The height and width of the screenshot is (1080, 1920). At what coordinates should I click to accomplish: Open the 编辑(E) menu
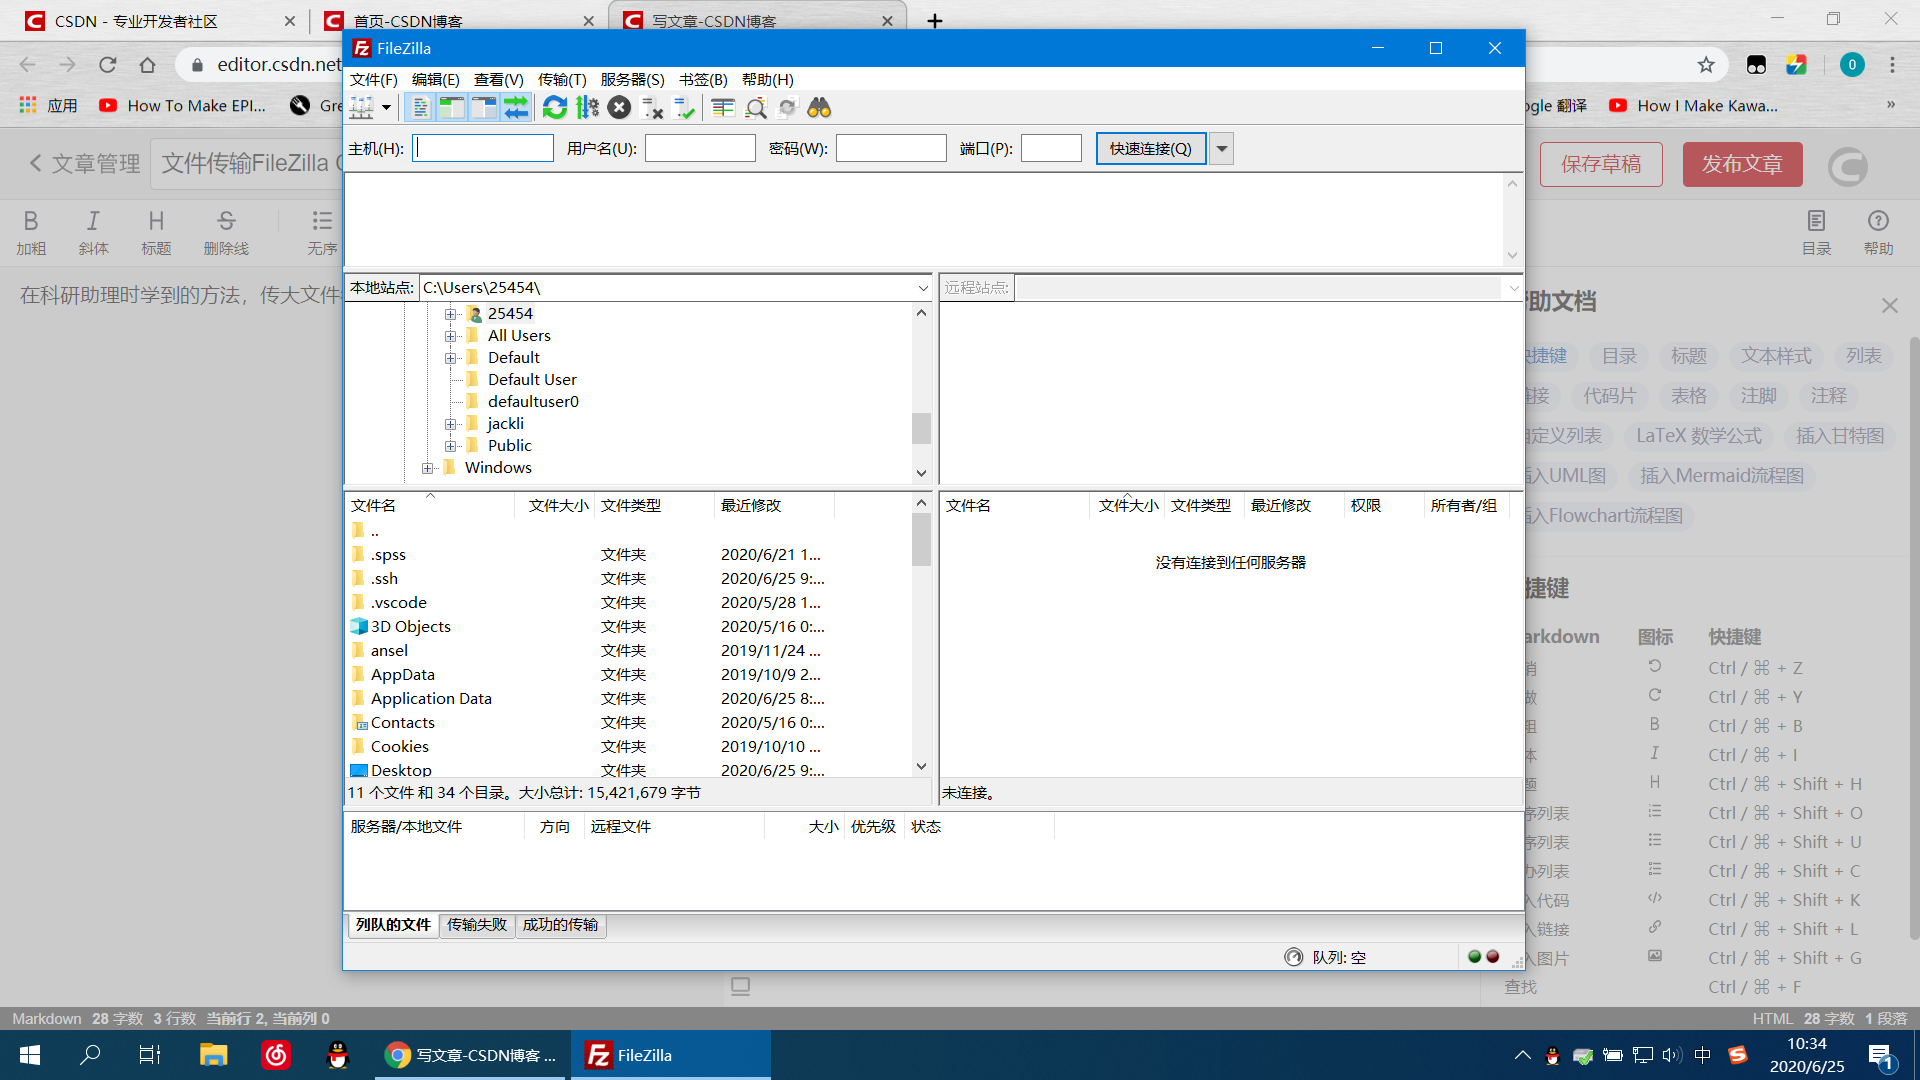pyautogui.click(x=436, y=79)
